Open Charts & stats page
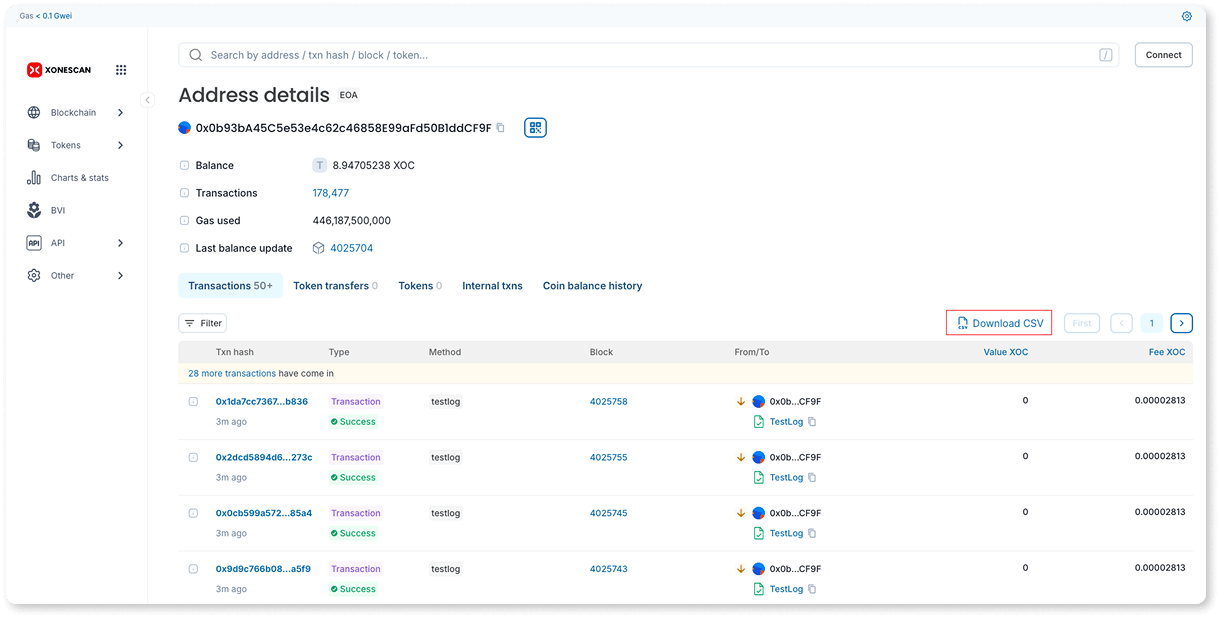The width and height of the screenshot is (1220, 618). click(79, 178)
